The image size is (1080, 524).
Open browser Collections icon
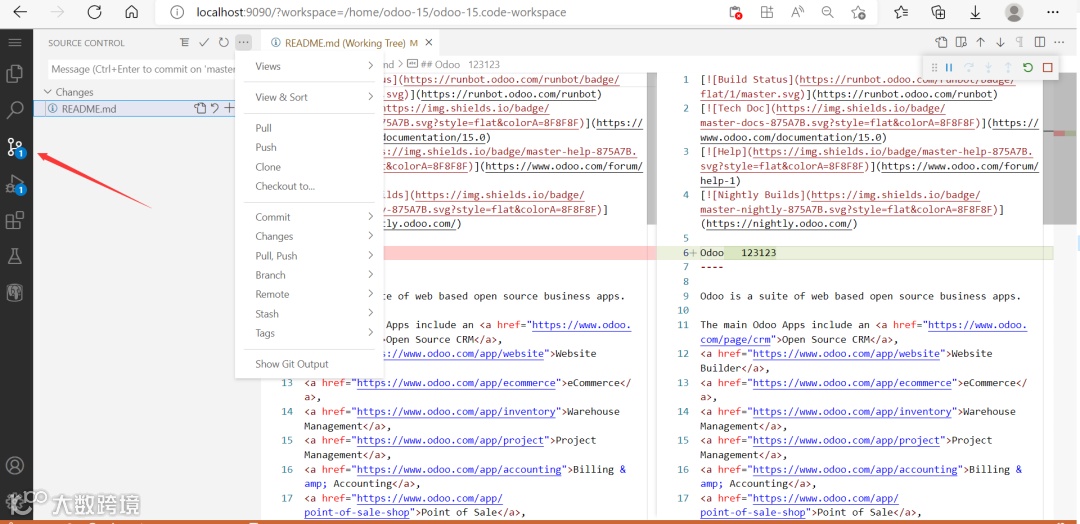pyautogui.click(x=937, y=12)
